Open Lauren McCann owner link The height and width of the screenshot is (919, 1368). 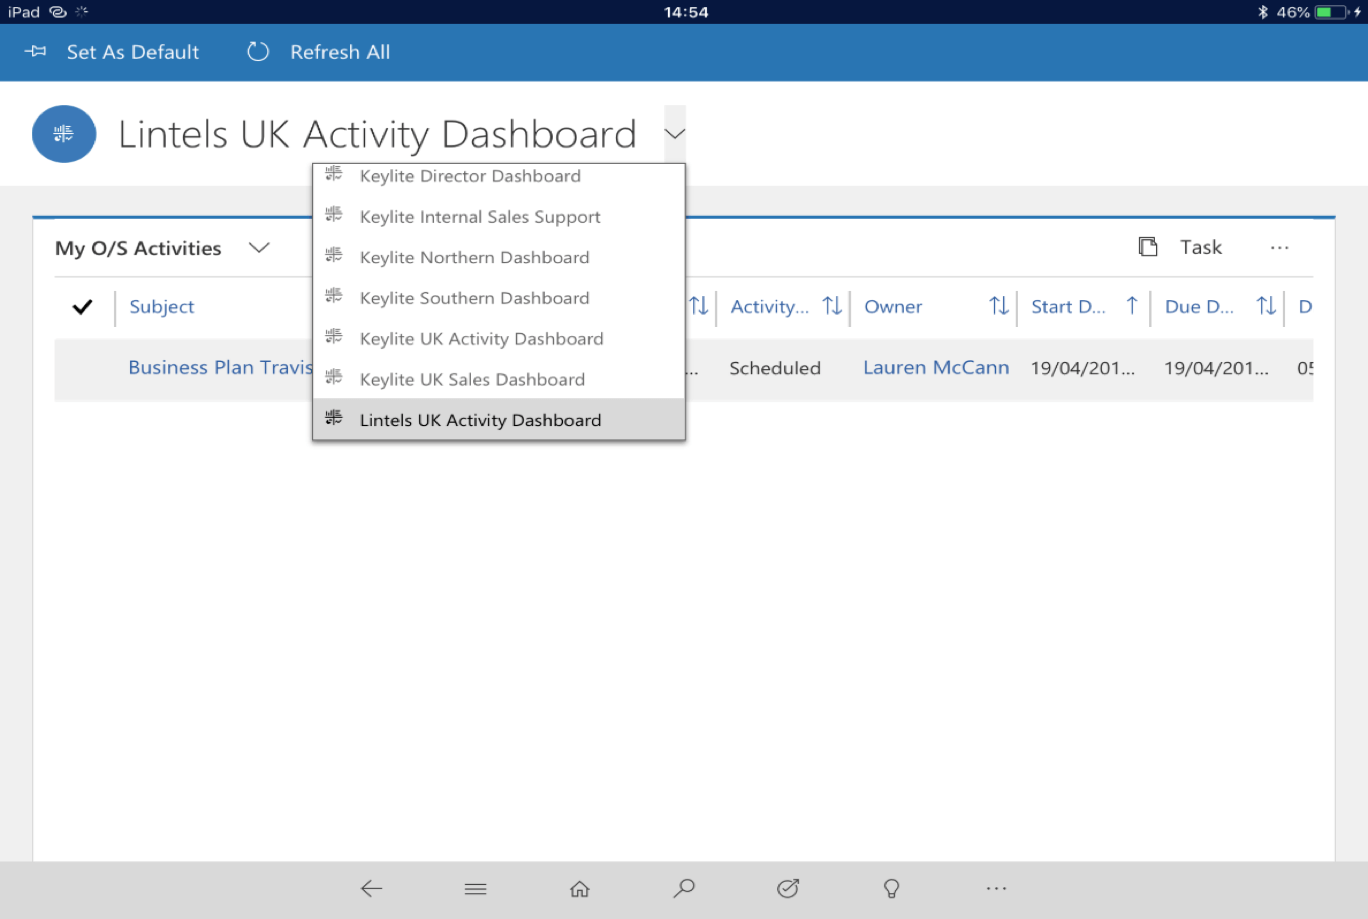click(x=936, y=367)
